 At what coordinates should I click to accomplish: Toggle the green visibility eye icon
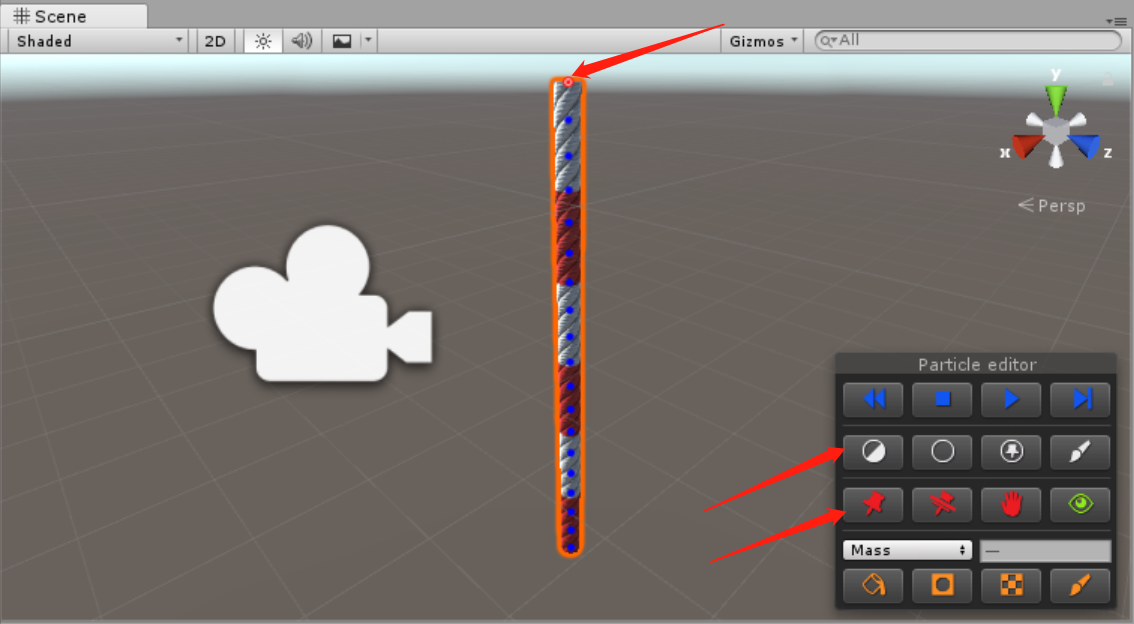1080,505
